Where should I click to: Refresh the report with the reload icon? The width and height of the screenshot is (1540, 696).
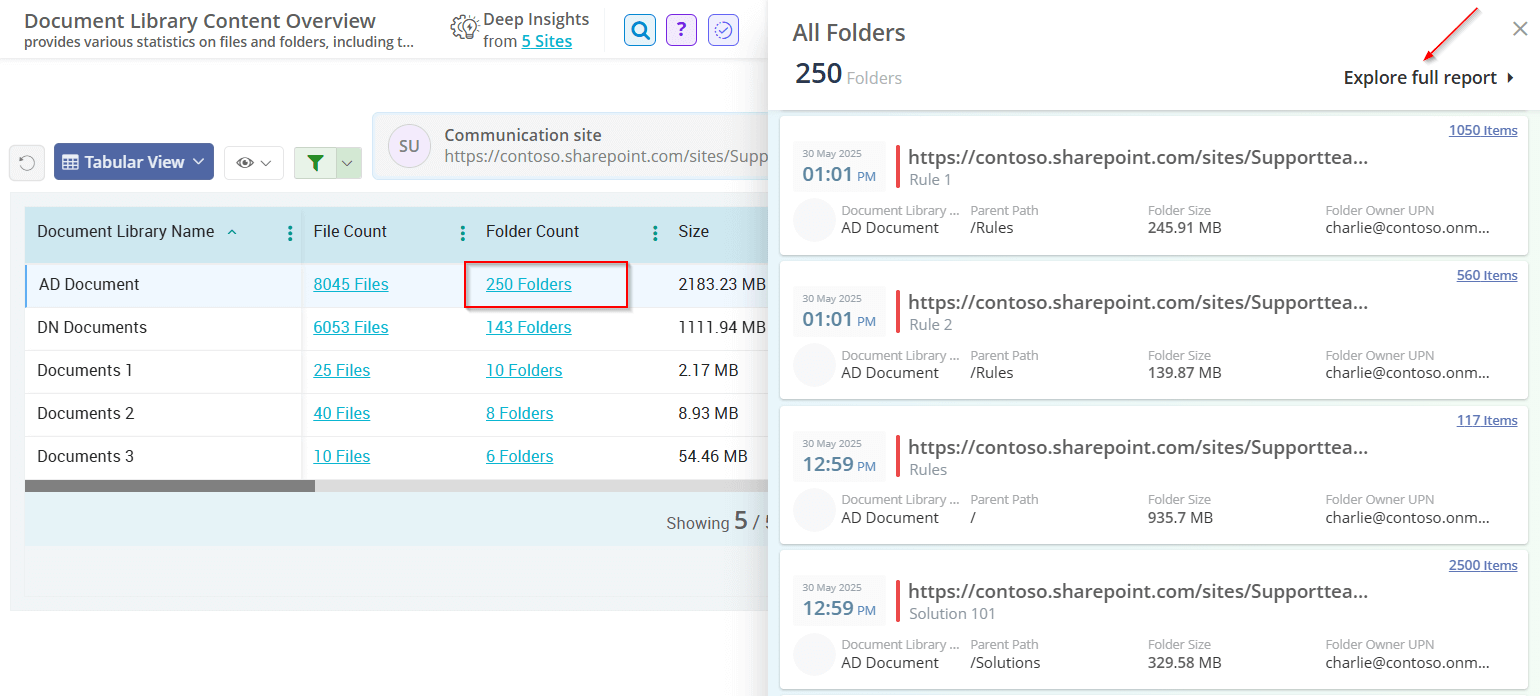pyautogui.click(x=26, y=162)
